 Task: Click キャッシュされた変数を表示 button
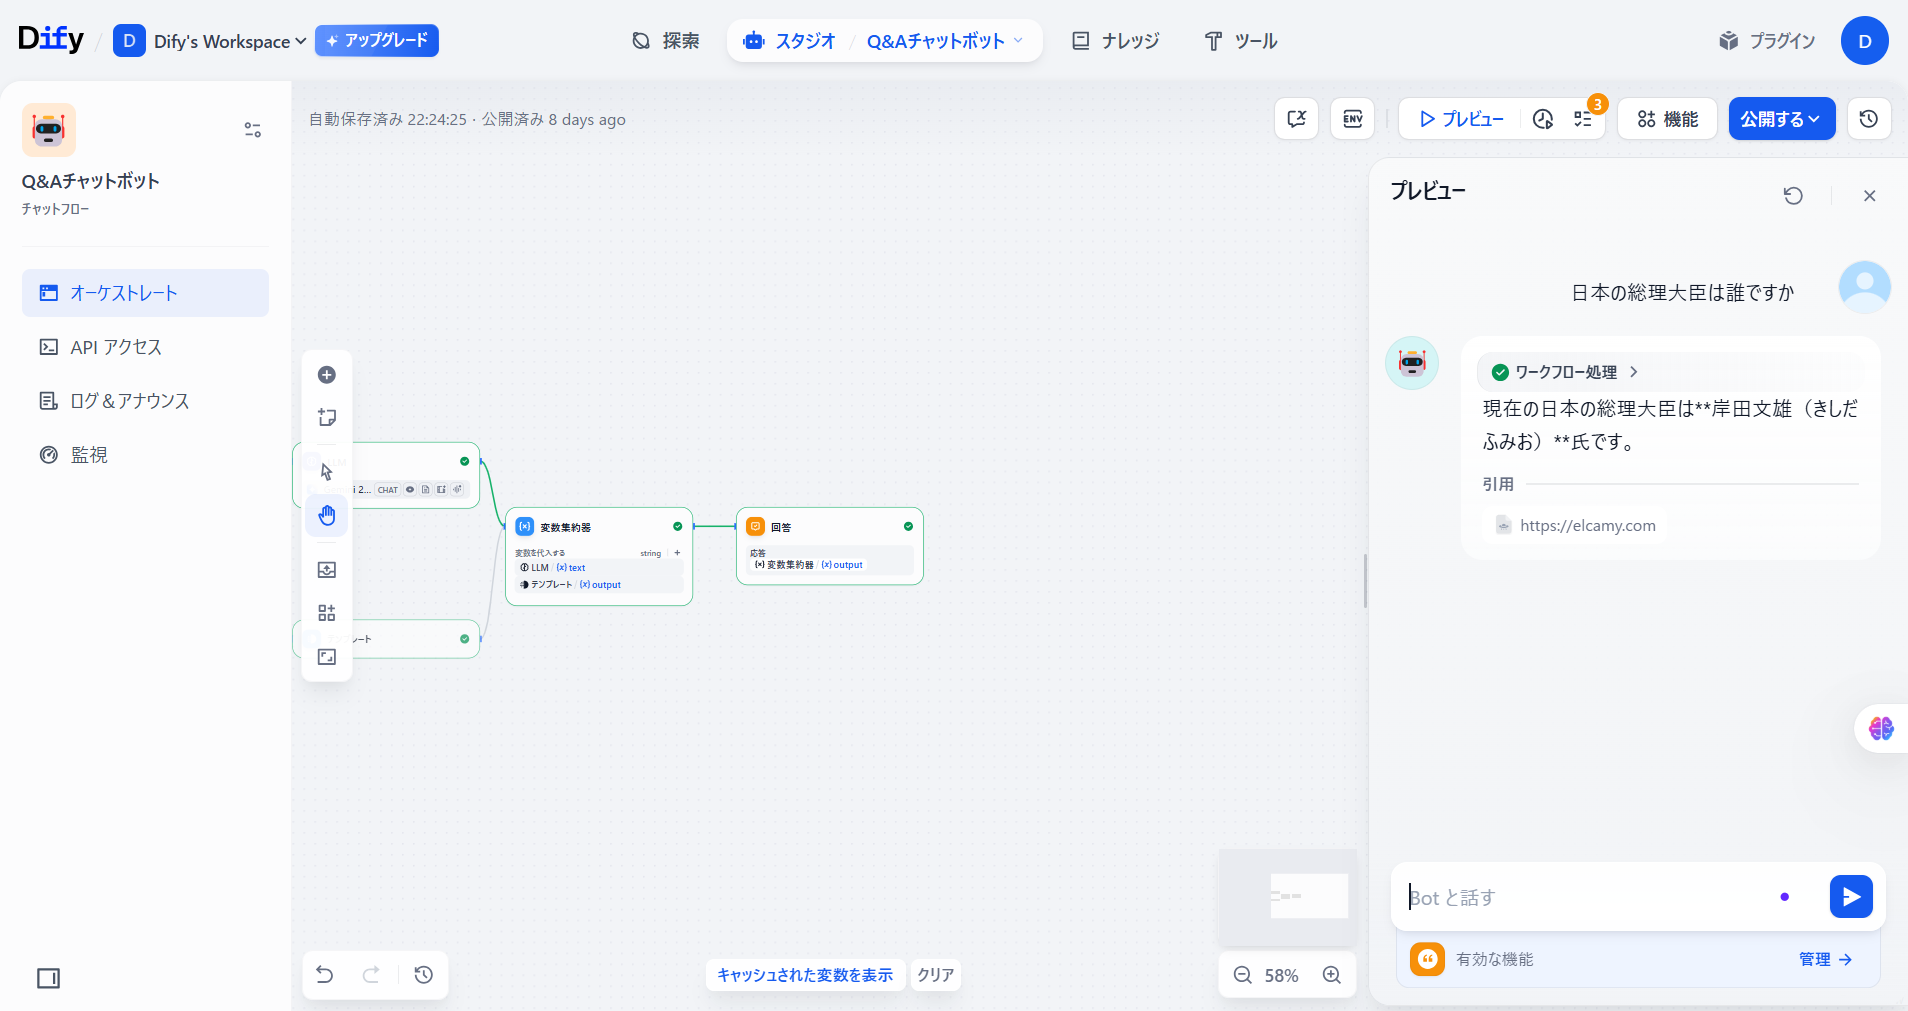[805, 975]
